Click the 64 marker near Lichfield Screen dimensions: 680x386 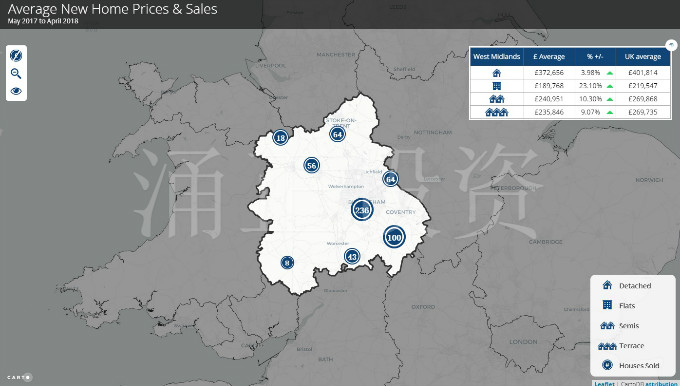(x=390, y=179)
